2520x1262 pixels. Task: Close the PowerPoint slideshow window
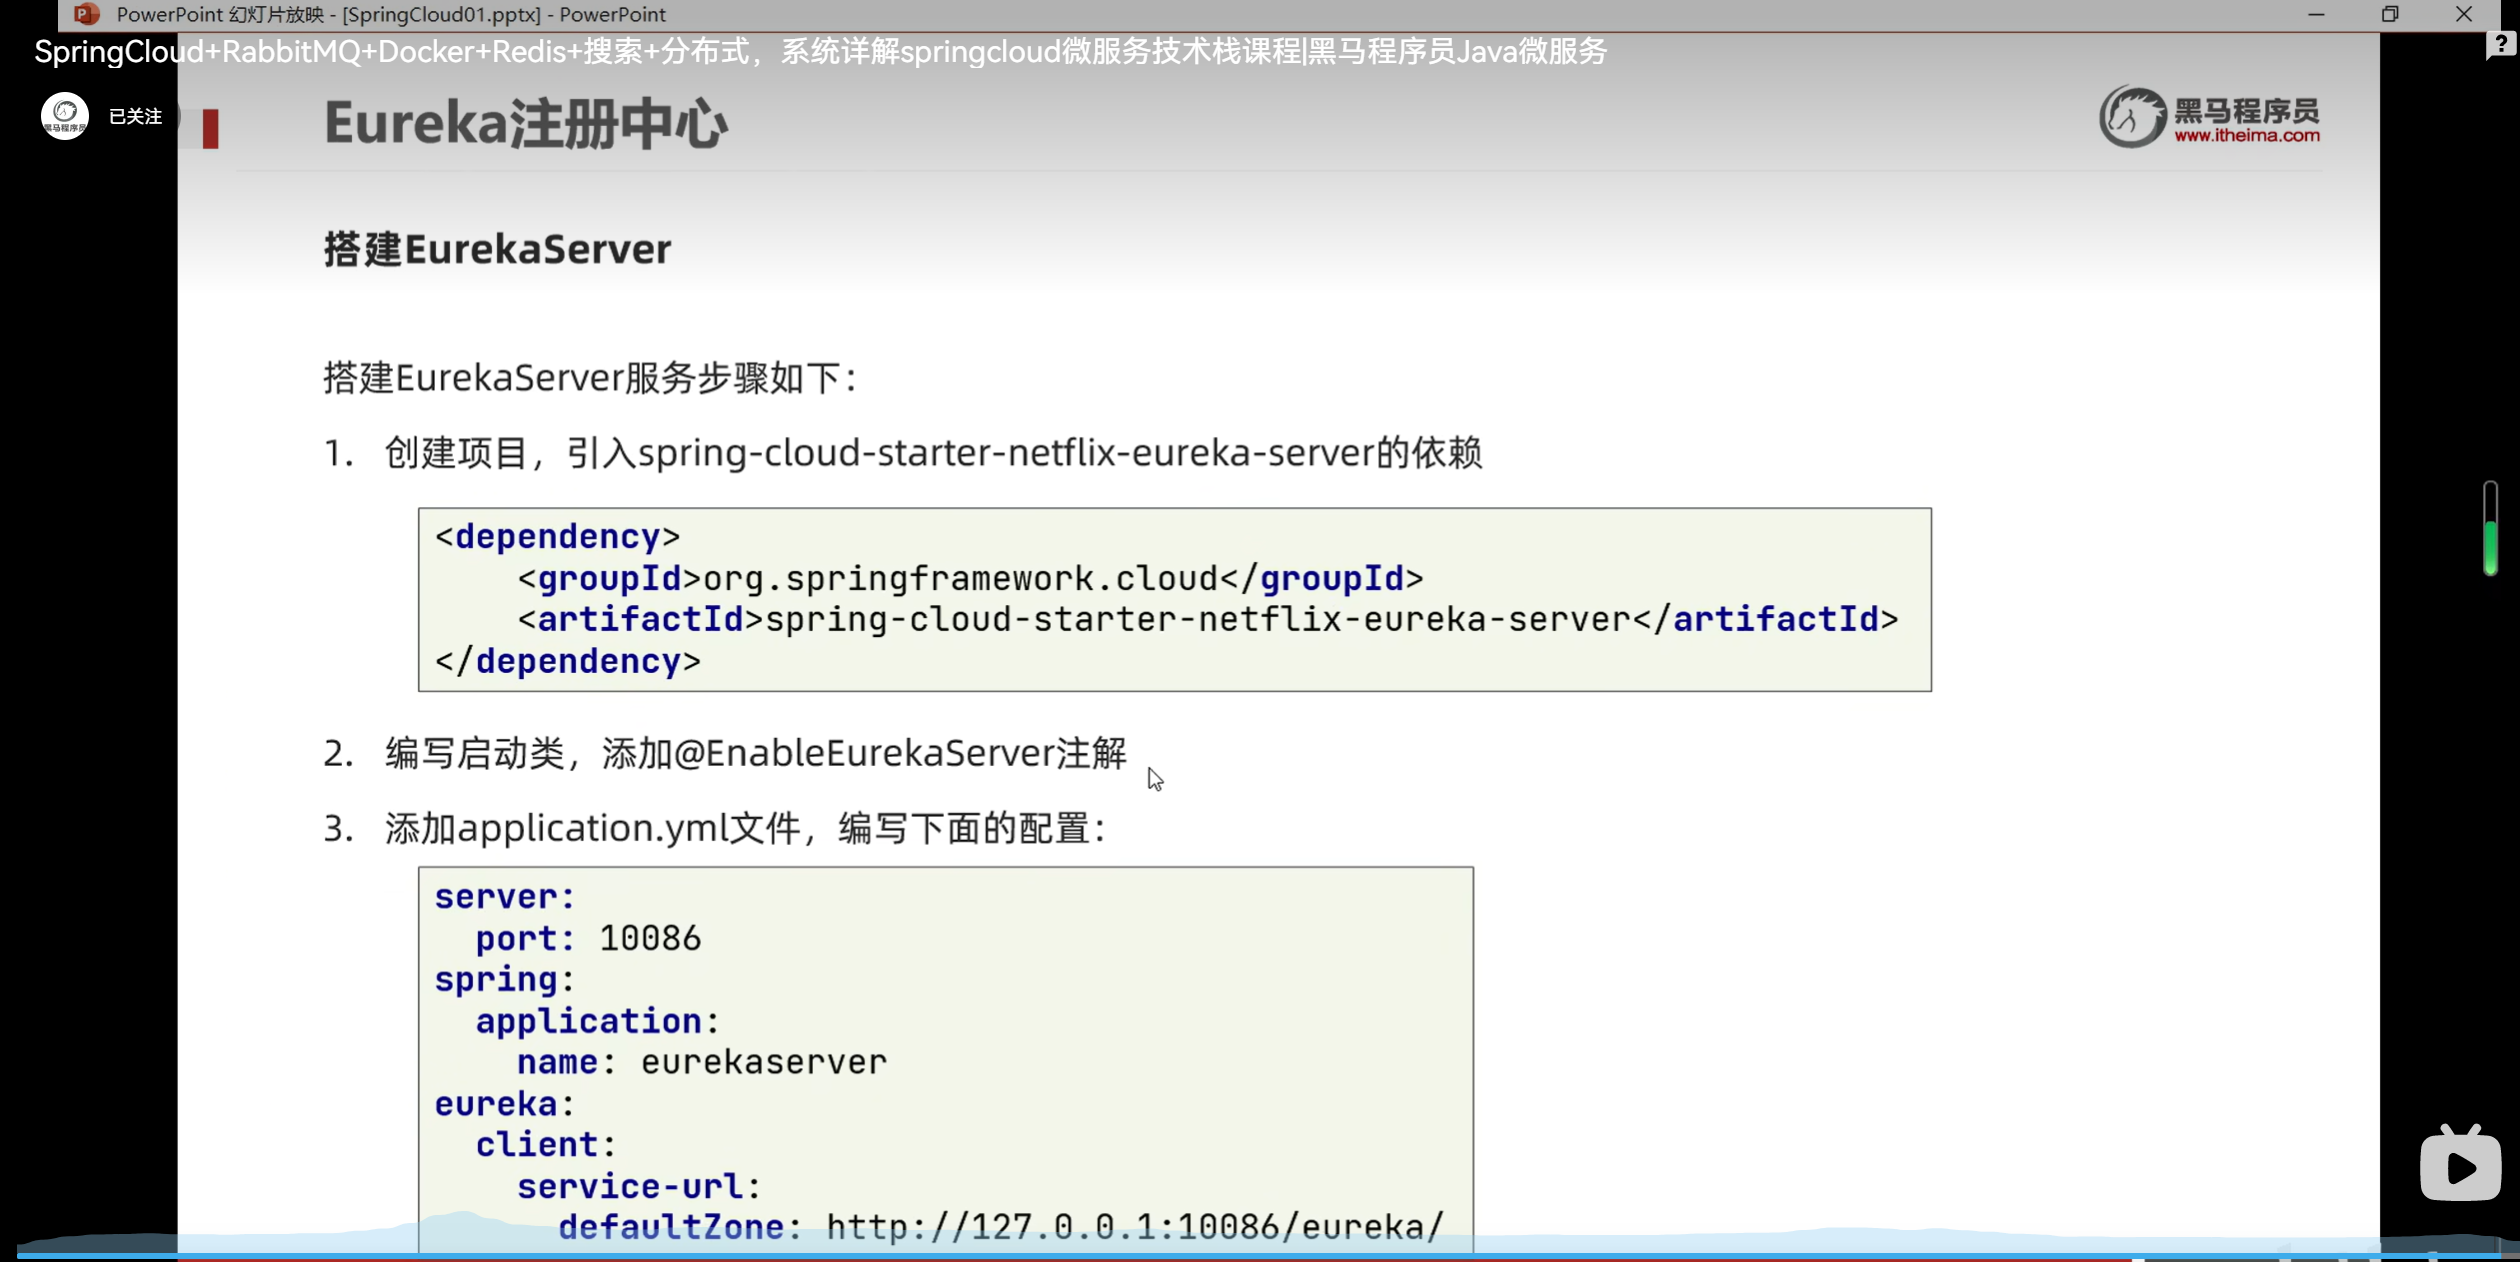point(2464,14)
